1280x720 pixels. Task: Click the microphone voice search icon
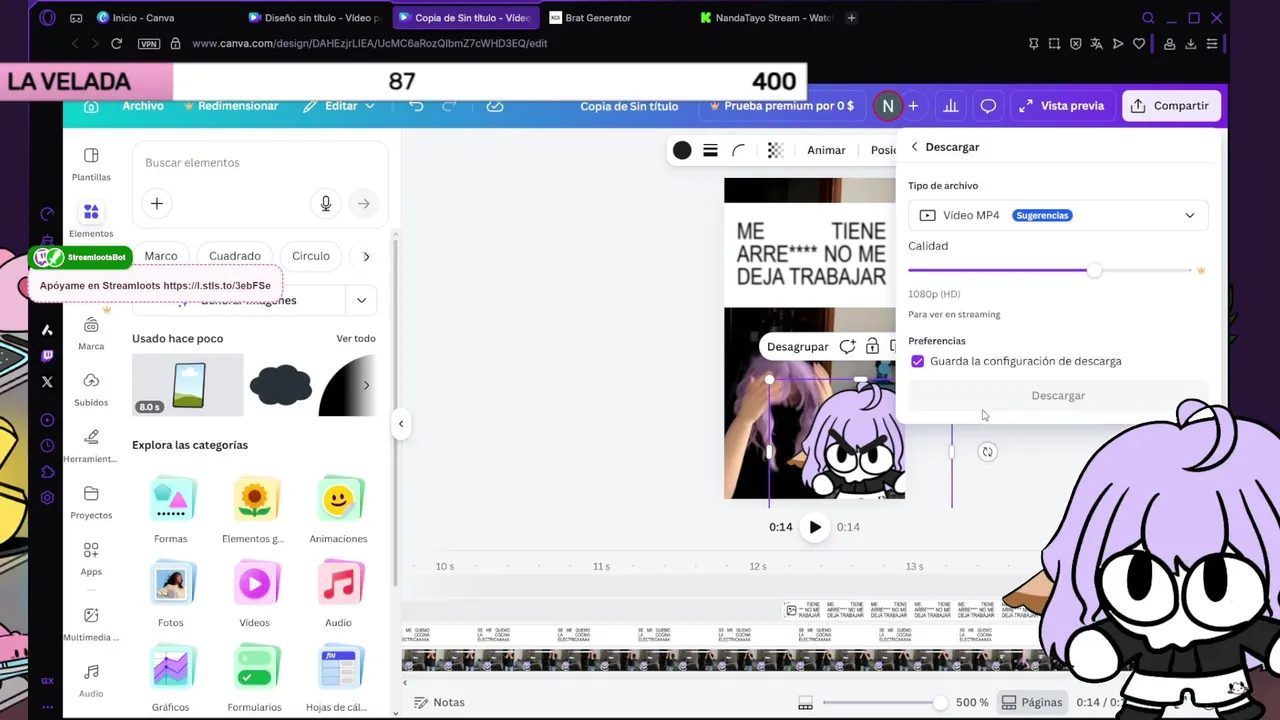point(325,204)
